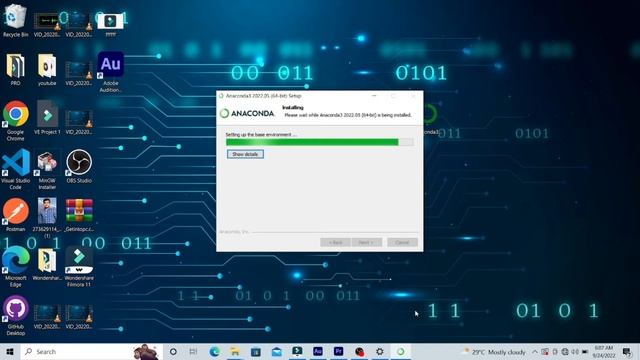Minimize the Anaconda3 Setup window
This screenshot has height=360, width=640.
tap(374, 96)
